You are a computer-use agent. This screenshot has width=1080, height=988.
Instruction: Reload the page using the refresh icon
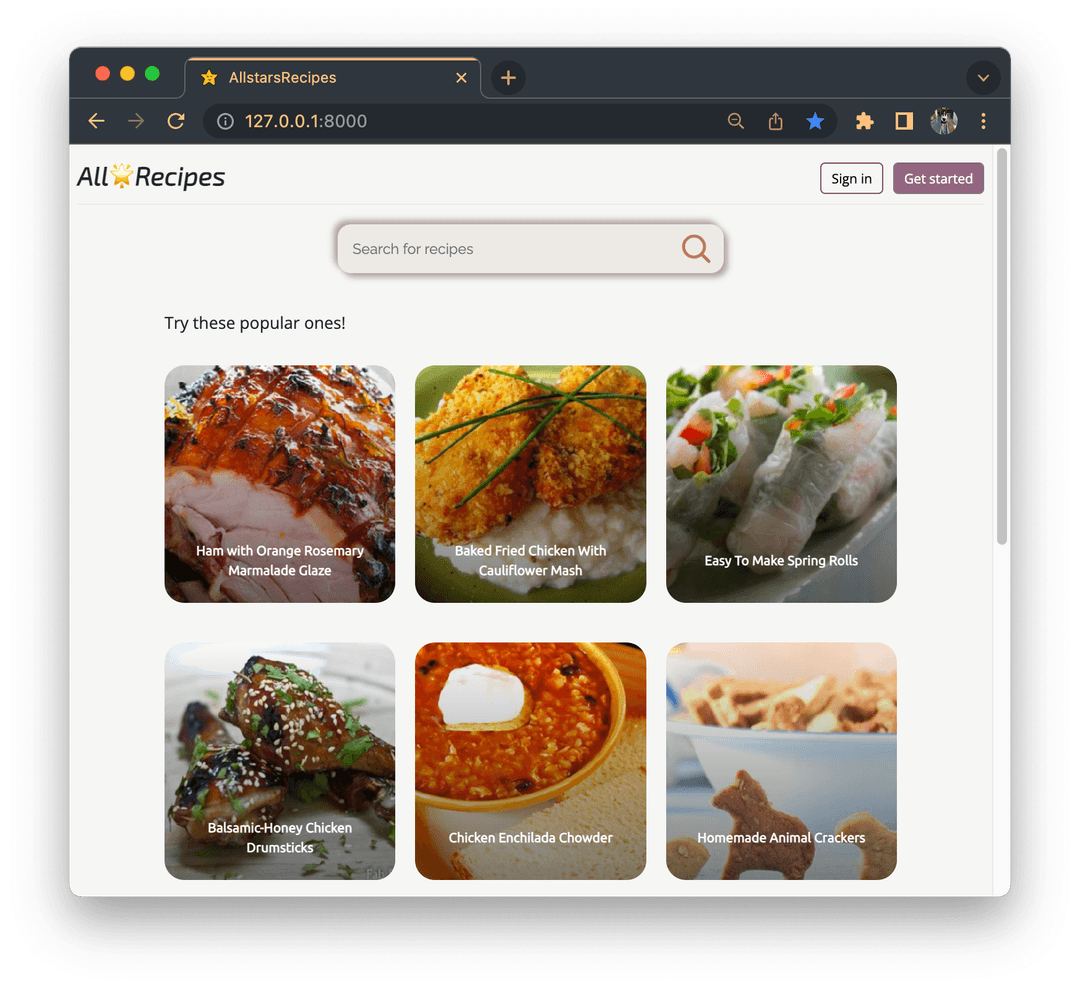point(176,121)
